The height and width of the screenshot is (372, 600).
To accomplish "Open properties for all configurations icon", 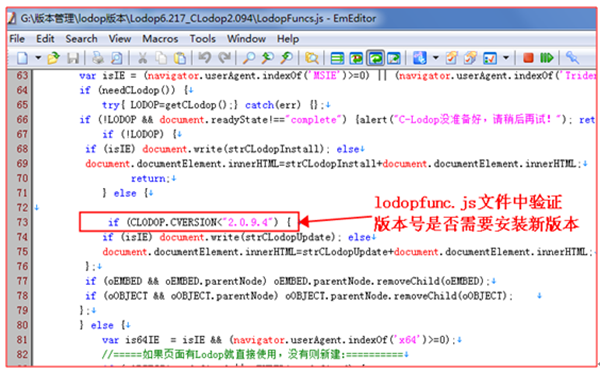I will 470,58.
